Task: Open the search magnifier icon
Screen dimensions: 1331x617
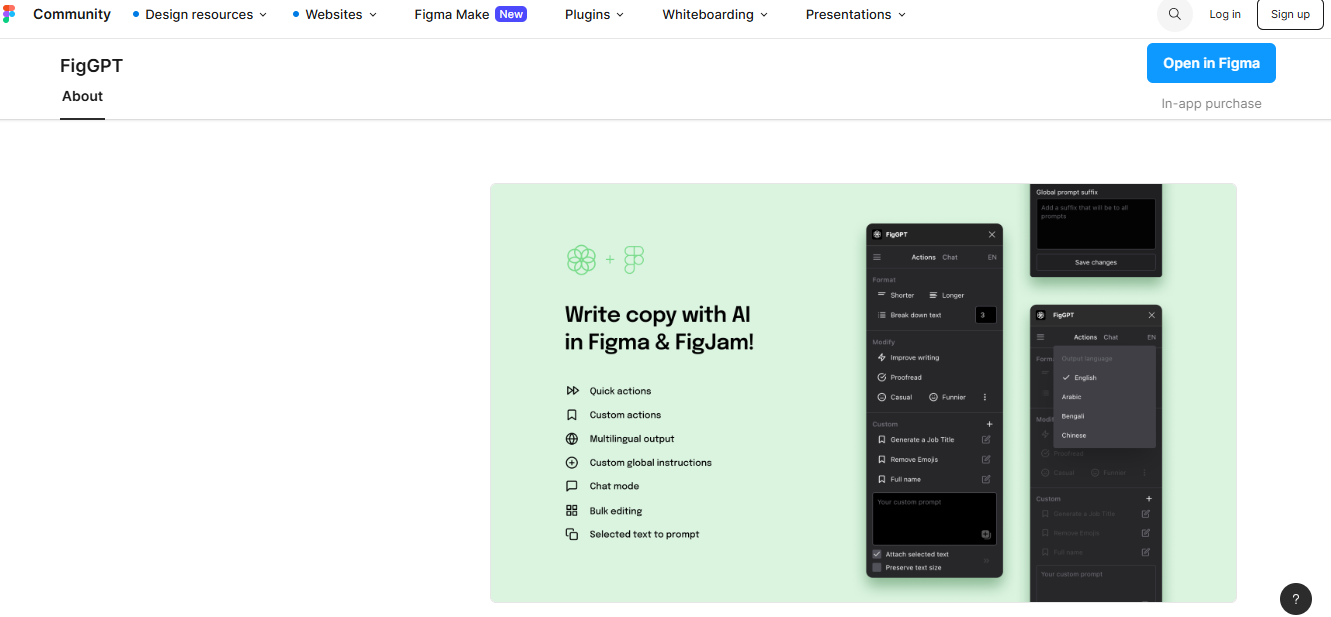Action: coord(1174,14)
